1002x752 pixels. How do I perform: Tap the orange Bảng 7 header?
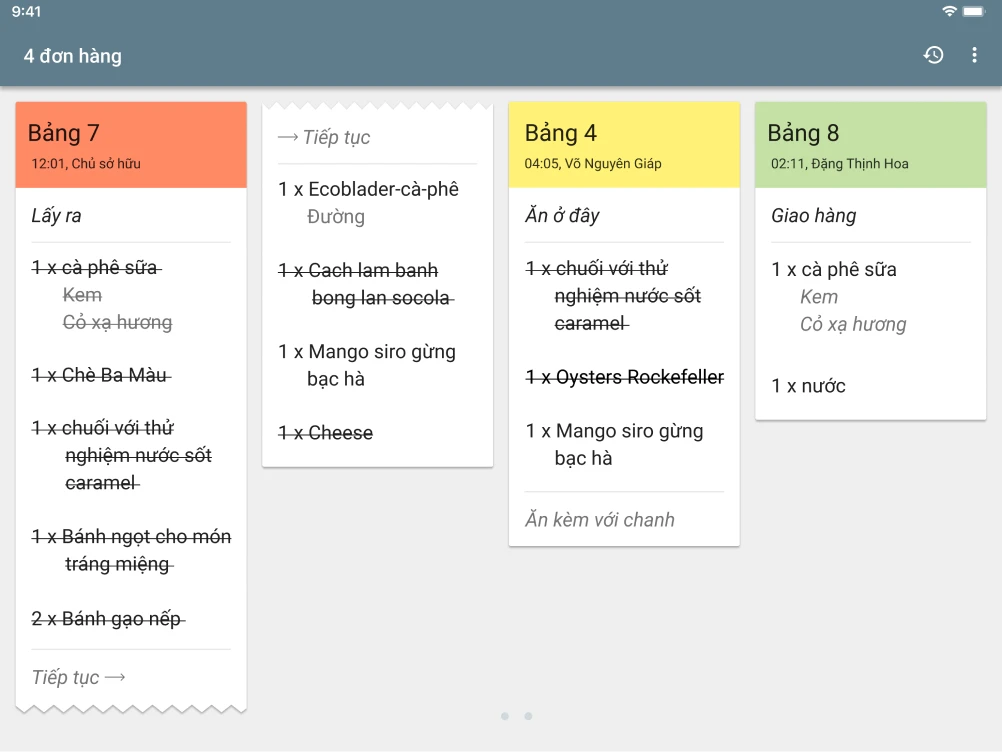131,145
